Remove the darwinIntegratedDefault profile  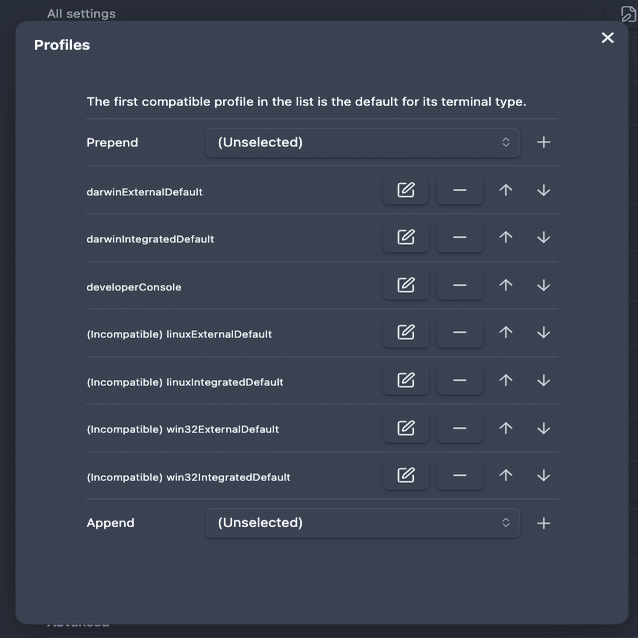460,238
